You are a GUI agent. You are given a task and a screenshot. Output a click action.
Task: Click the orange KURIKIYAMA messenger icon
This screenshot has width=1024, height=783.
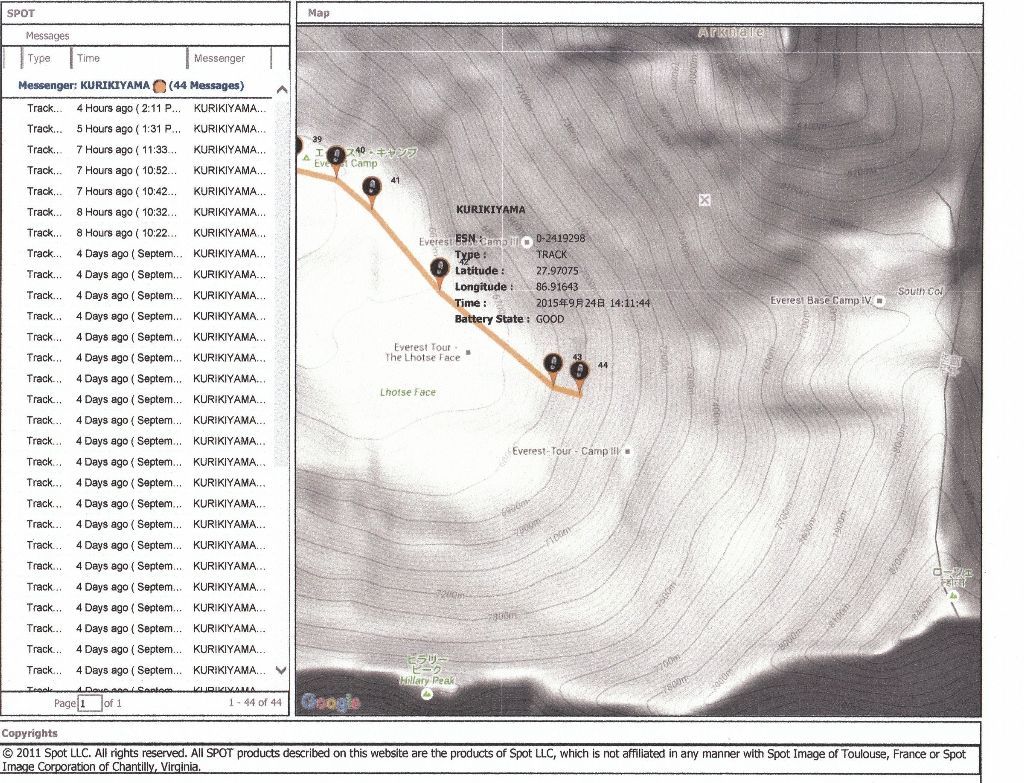tap(159, 86)
